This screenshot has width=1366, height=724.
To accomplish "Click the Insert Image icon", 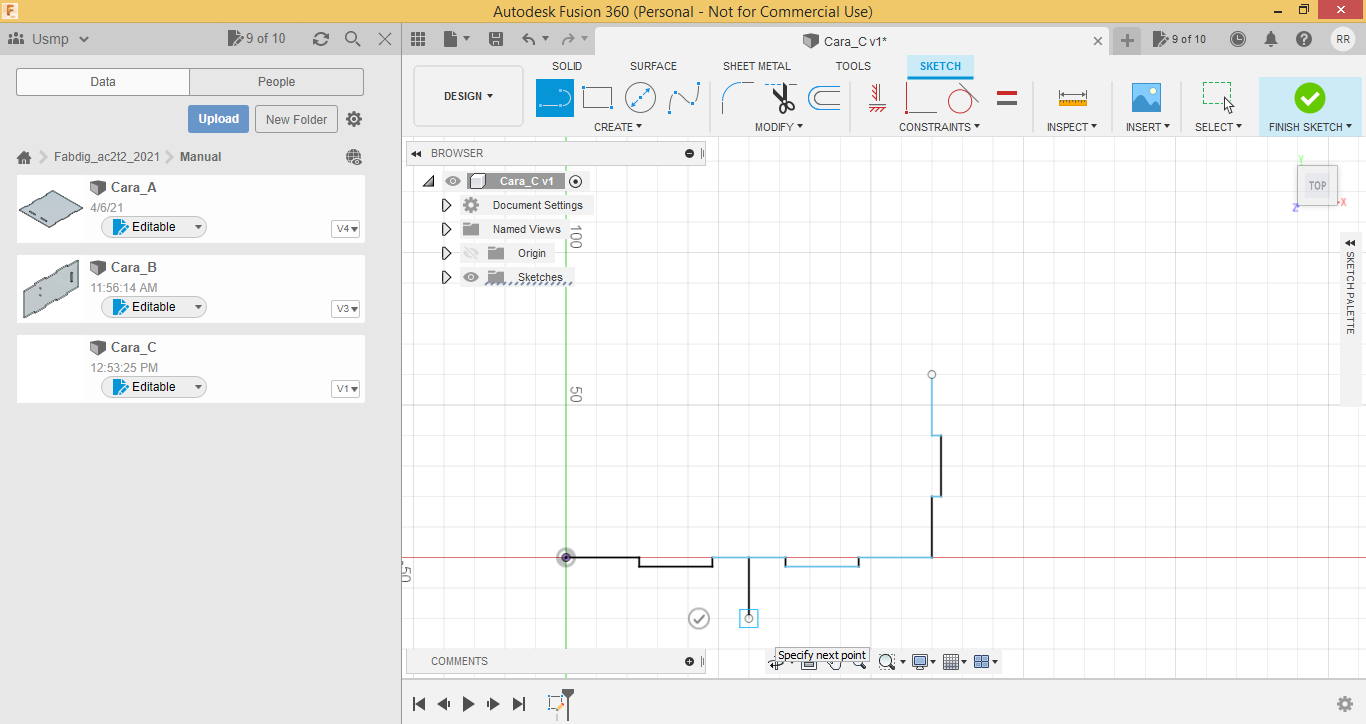I will 1146,98.
